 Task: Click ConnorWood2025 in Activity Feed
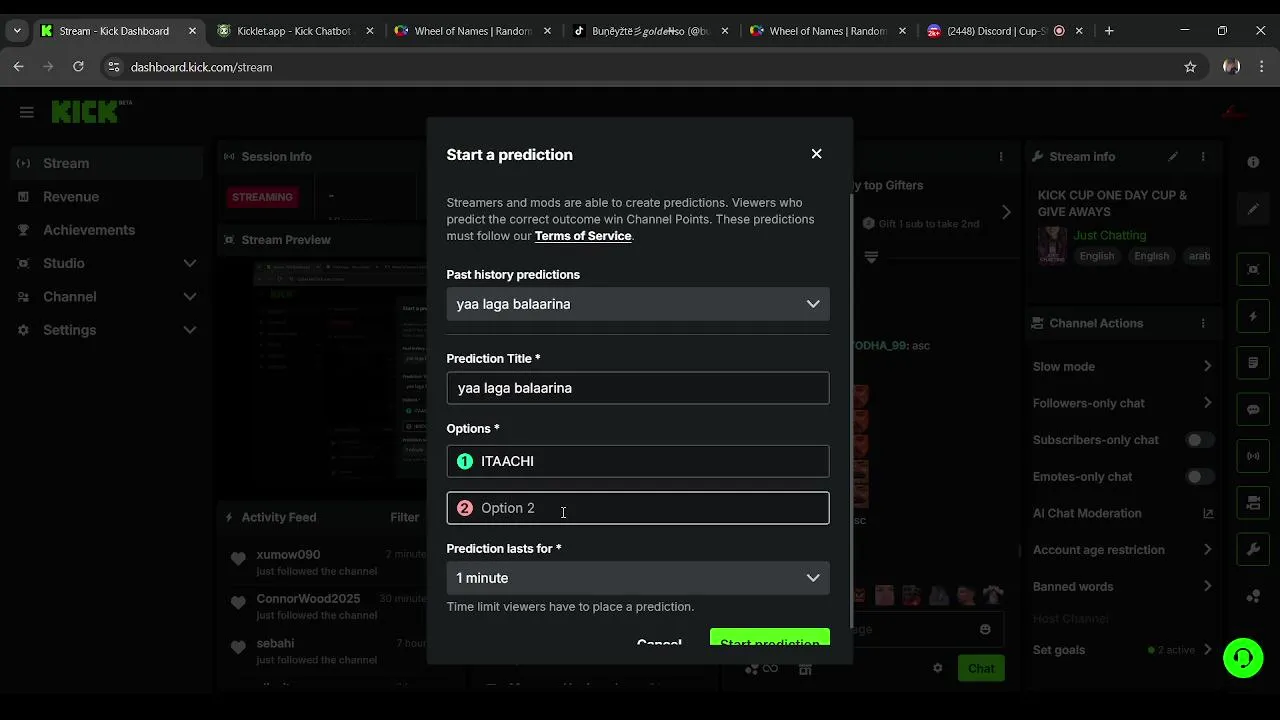308,599
